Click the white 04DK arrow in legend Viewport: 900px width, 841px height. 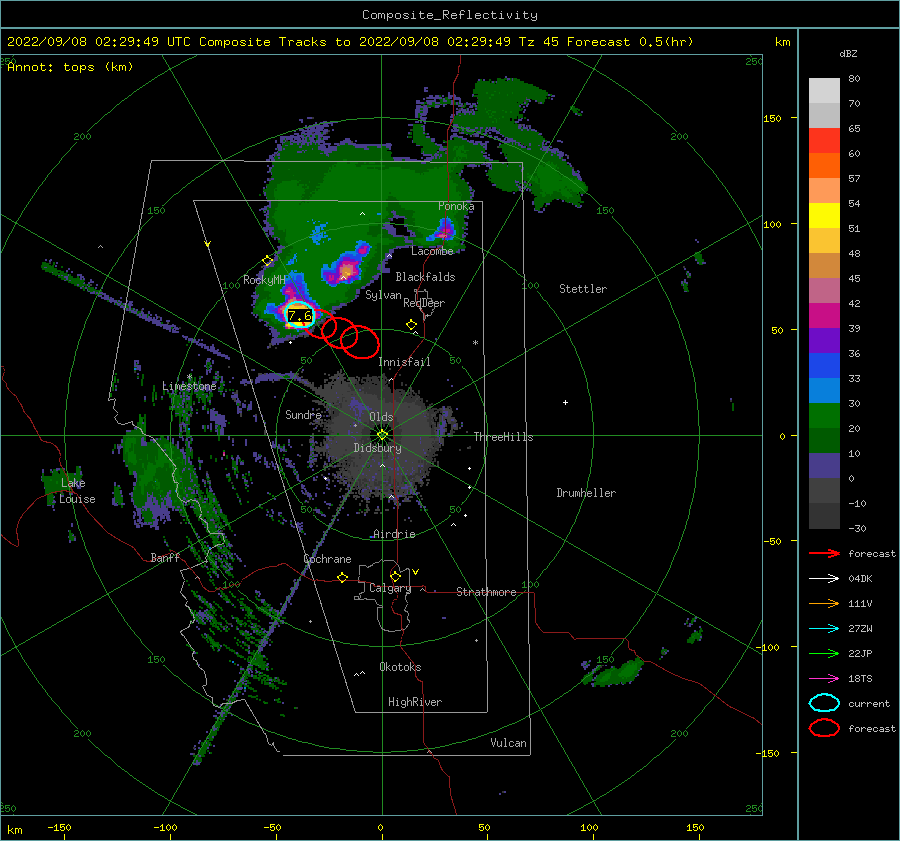point(824,579)
